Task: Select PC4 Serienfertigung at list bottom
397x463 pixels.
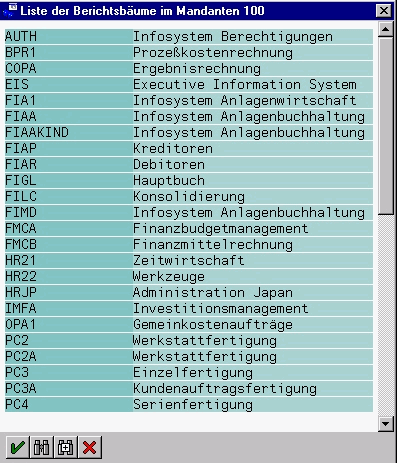Action: tap(189, 405)
